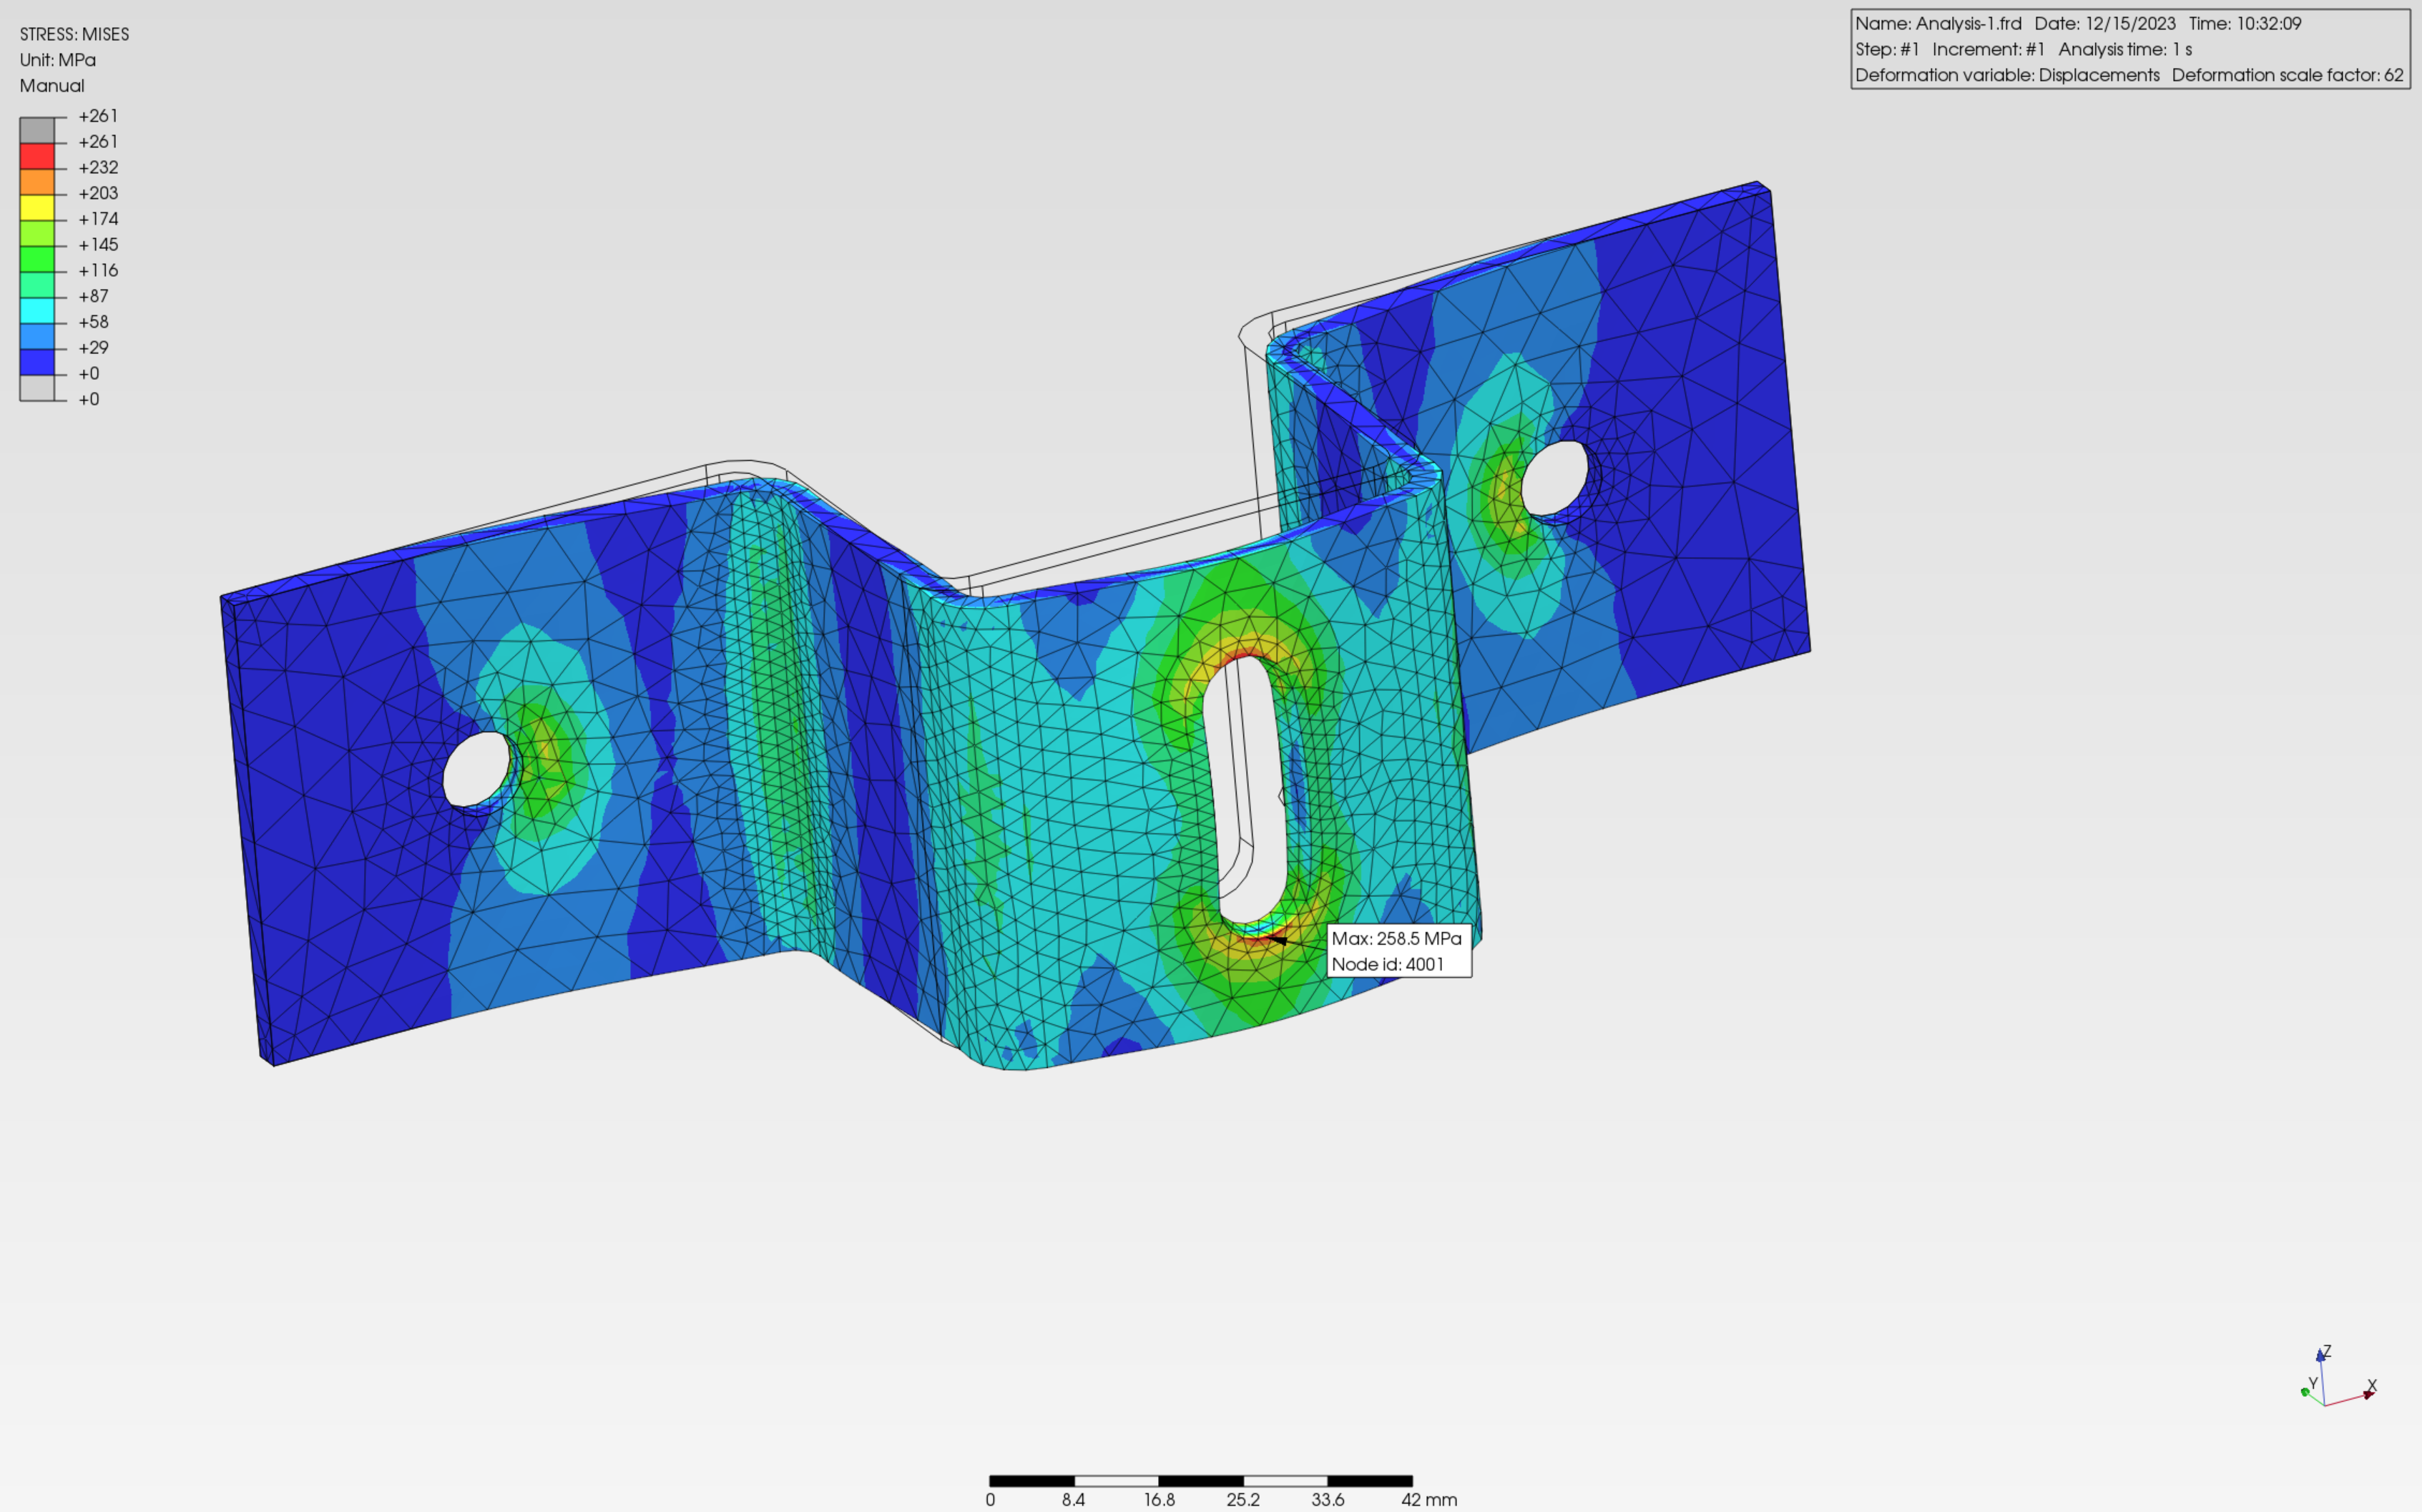
Task: Click the red legend color swatch
Action: pyautogui.click(x=37, y=155)
